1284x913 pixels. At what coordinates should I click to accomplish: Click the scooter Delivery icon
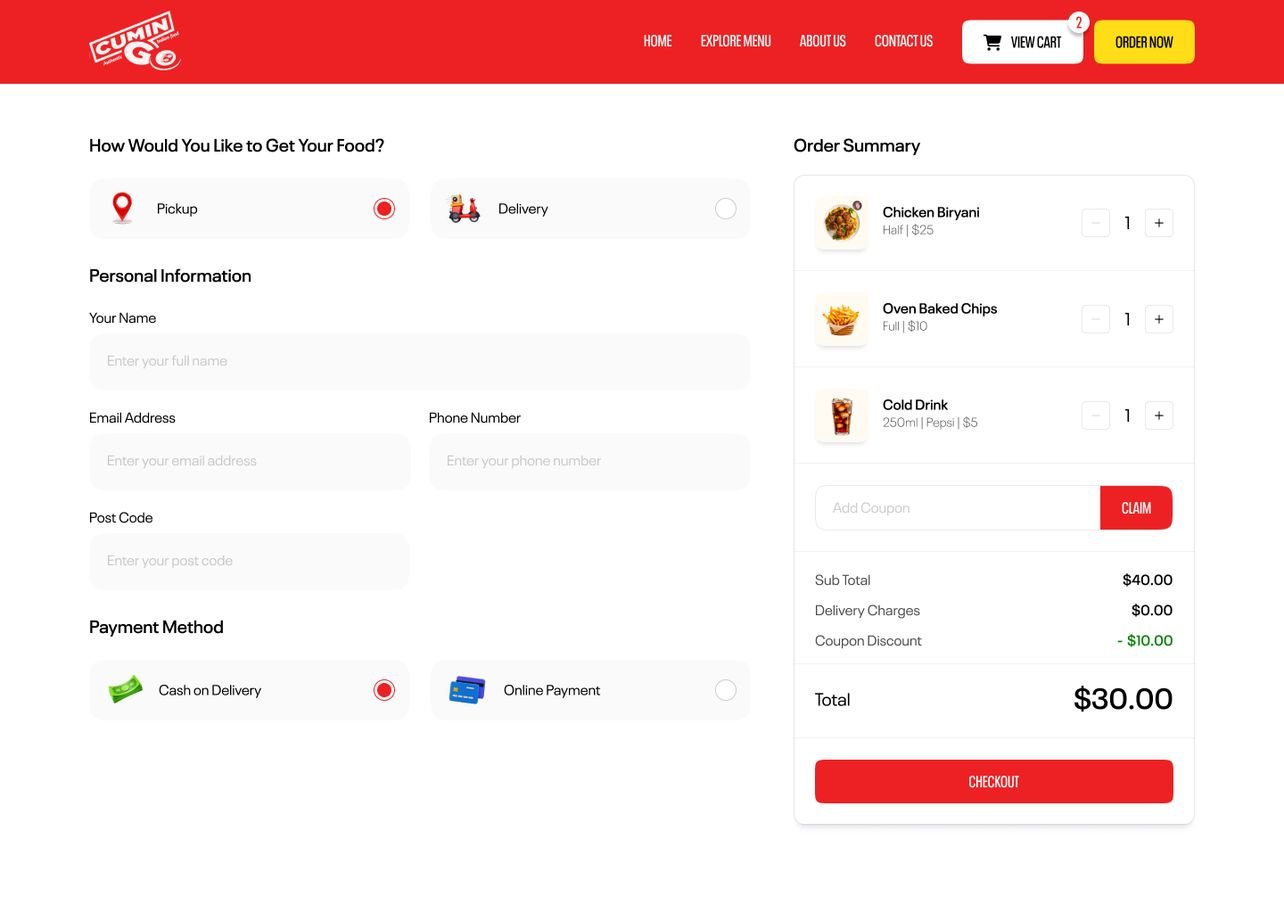464,208
